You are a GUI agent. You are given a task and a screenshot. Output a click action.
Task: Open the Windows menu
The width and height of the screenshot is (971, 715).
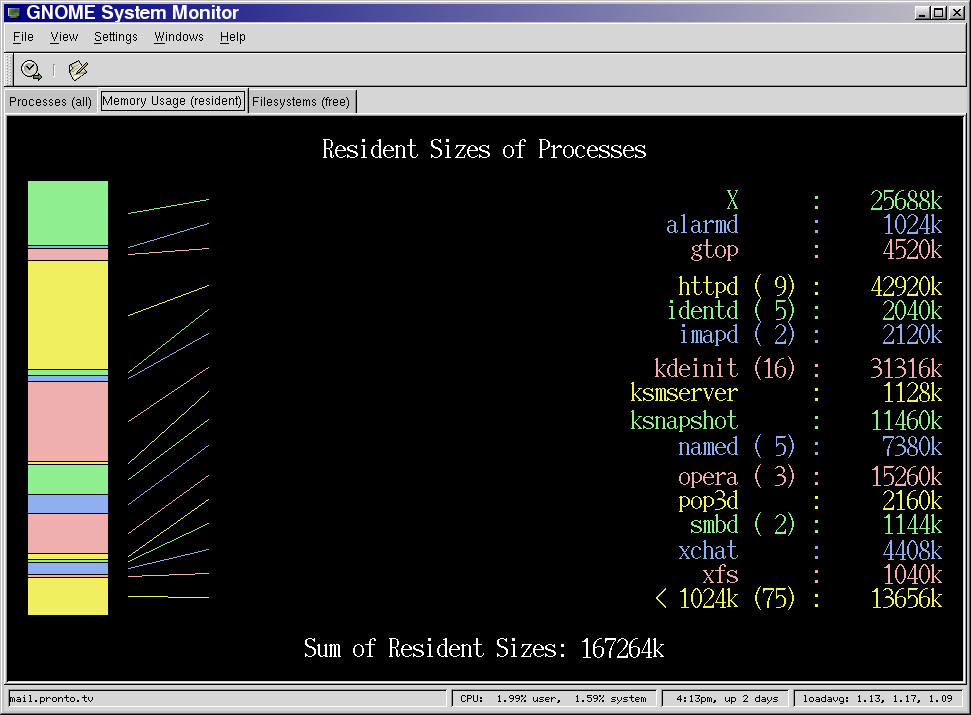point(179,37)
